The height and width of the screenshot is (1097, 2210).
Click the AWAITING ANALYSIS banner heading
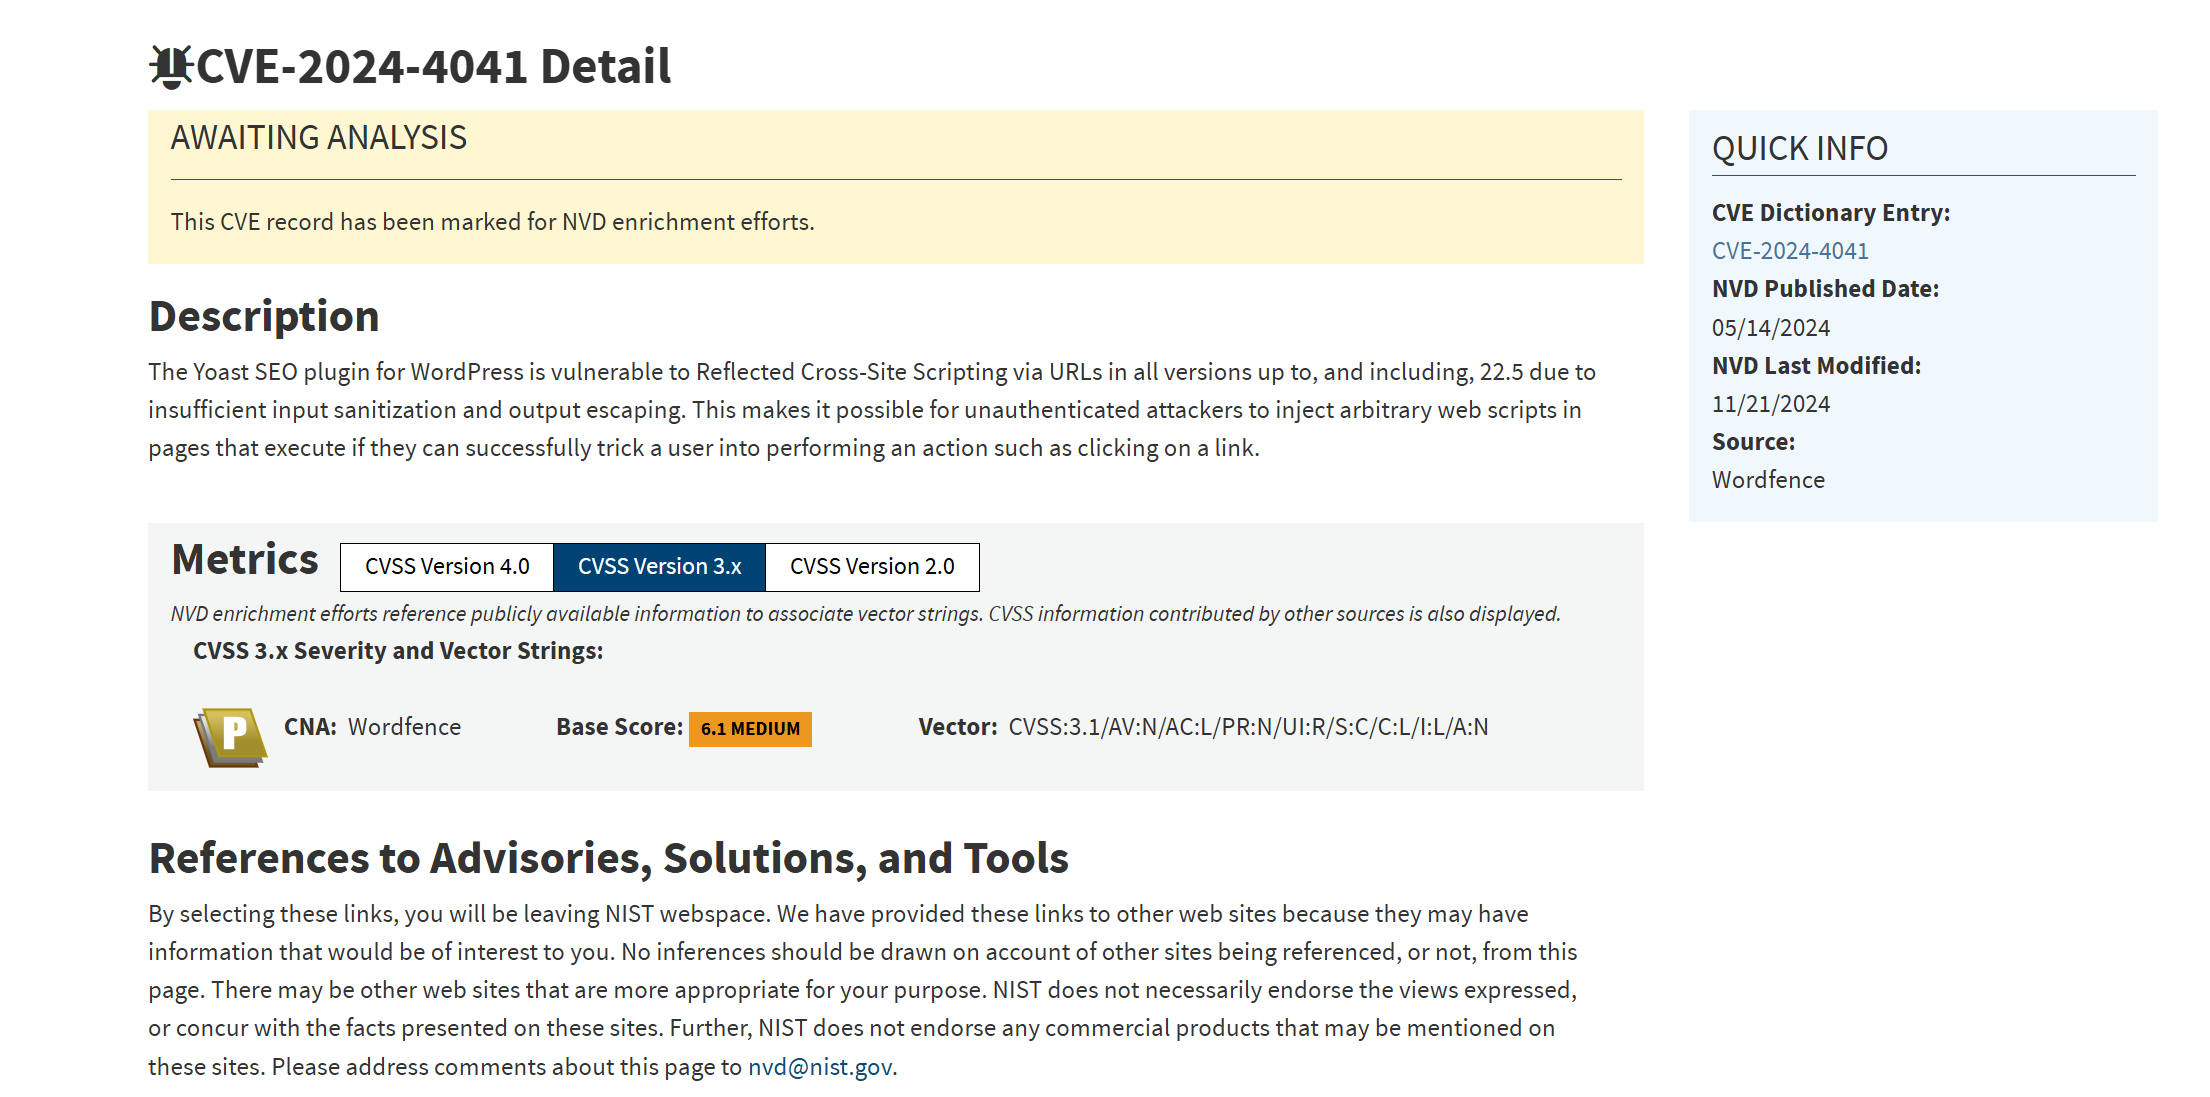pyautogui.click(x=318, y=138)
